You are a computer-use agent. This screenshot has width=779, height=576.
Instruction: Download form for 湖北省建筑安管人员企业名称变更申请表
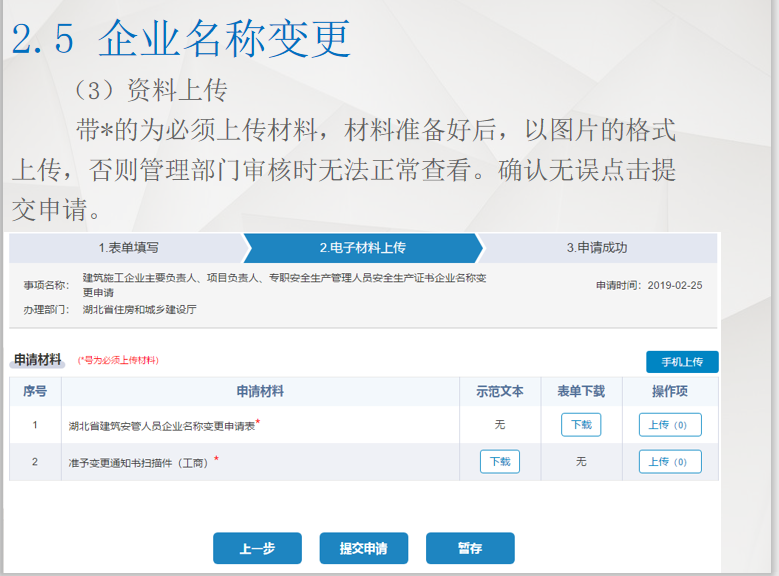pos(581,425)
